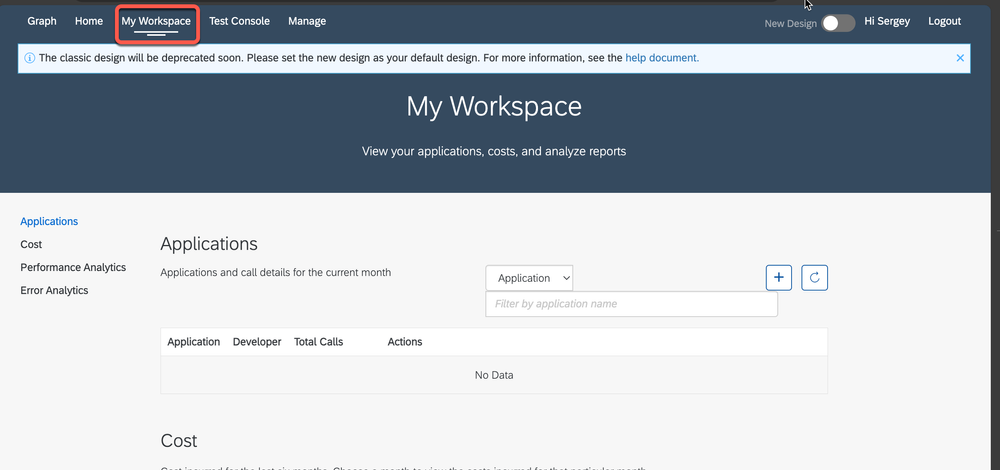Open the help document link
Screen dimensions: 1000x470
(x=662, y=58)
